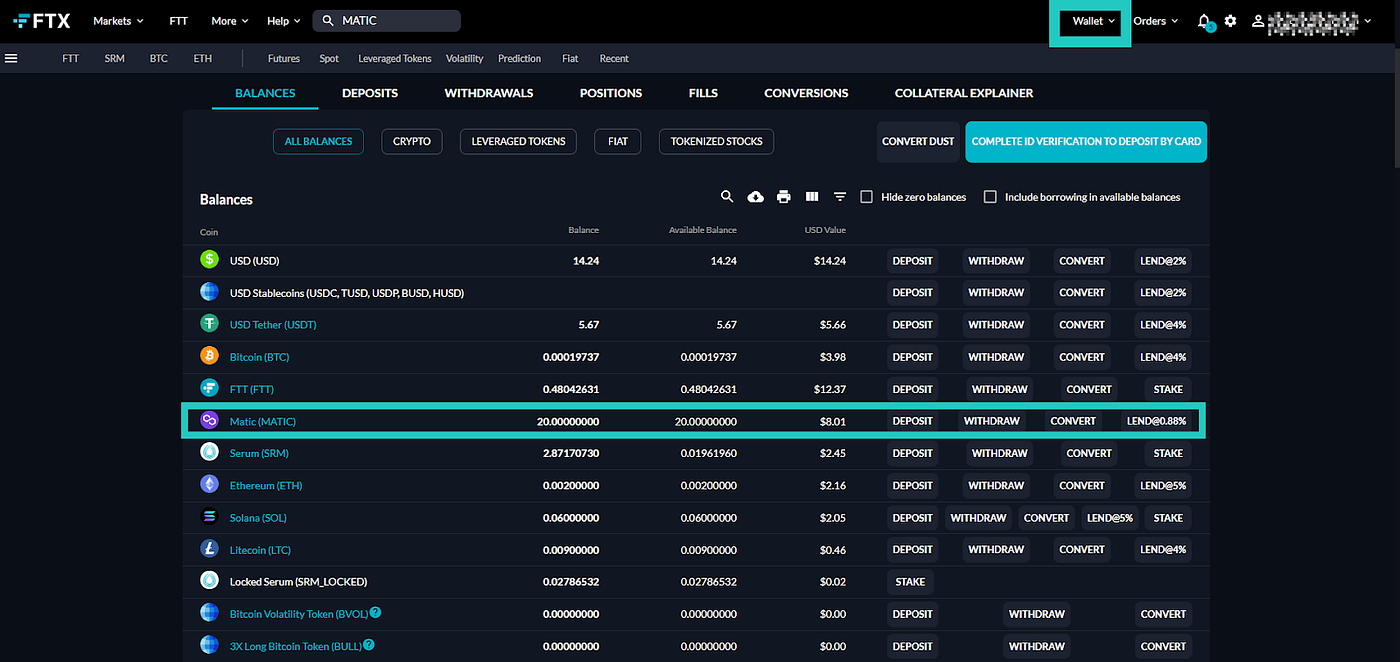Switch to the Withdrawals tab
Screen dimensions: 1400x662
[x=489, y=93]
